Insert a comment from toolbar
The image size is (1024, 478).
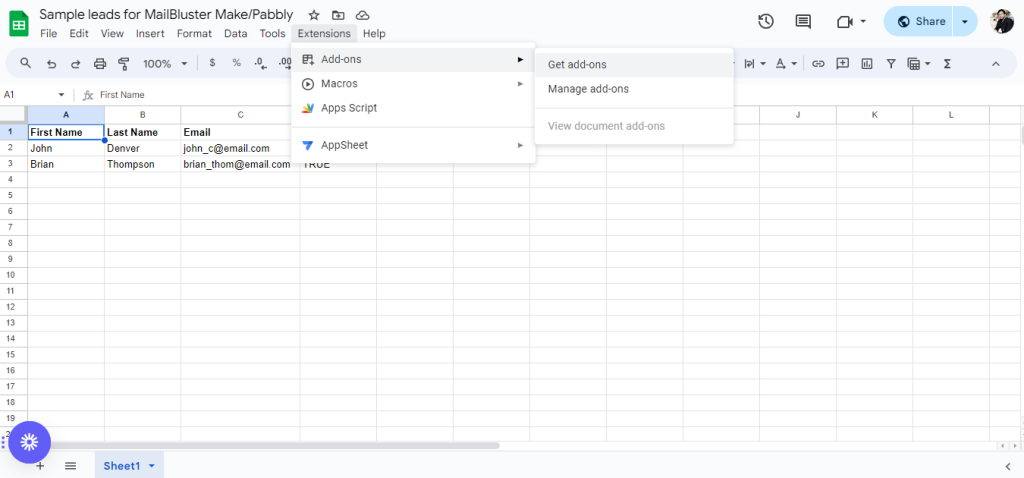coord(842,63)
